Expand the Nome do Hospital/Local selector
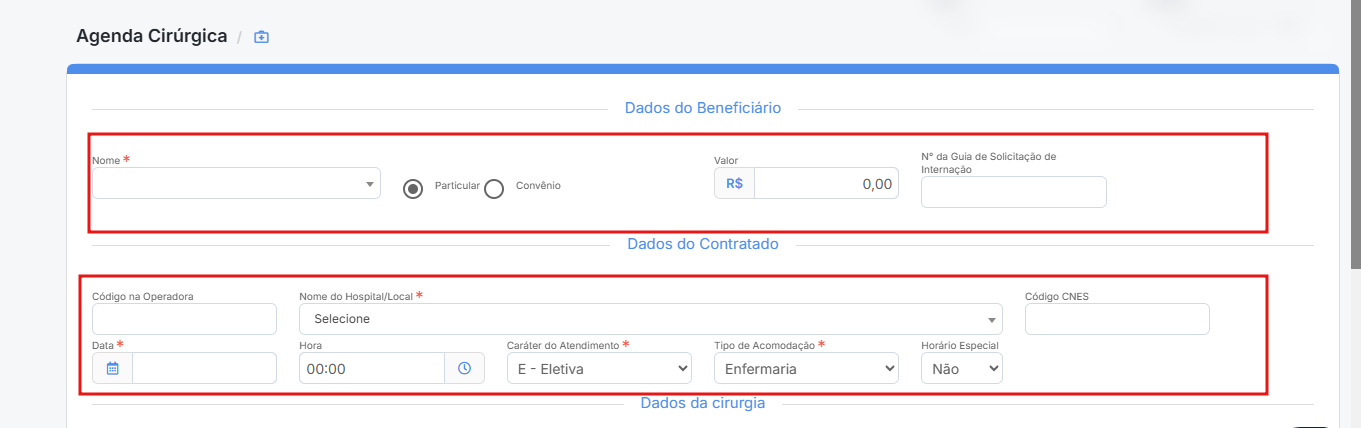Image resolution: width=1361 pixels, height=428 pixels. click(650, 319)
